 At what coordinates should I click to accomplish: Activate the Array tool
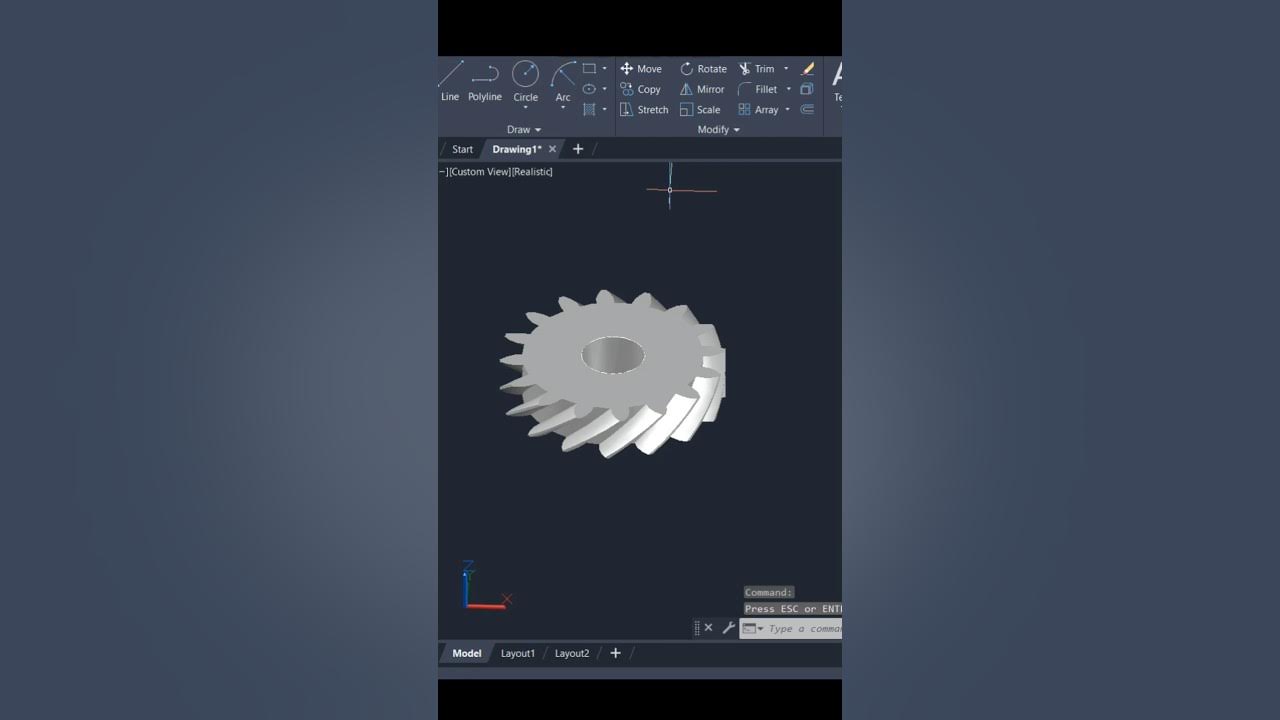(x=758, y=110)
